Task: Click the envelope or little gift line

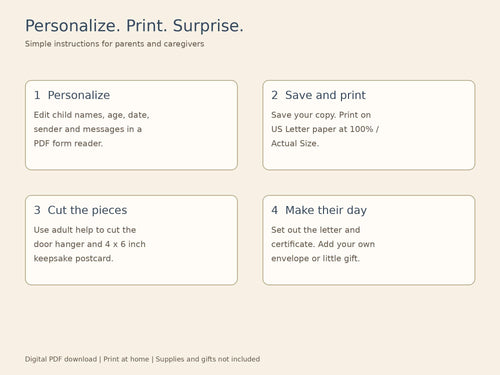Action: point(315,259)
